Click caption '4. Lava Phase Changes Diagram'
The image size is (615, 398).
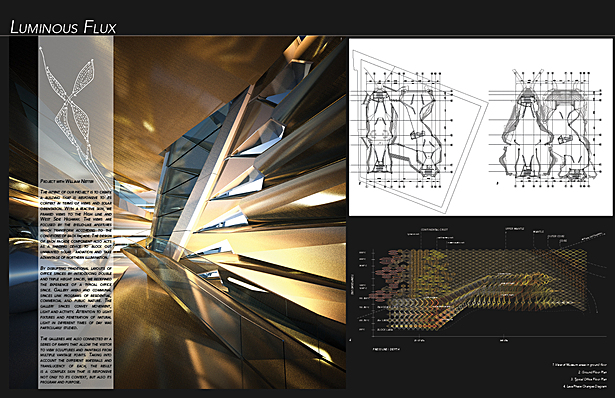tap(585, 386)
